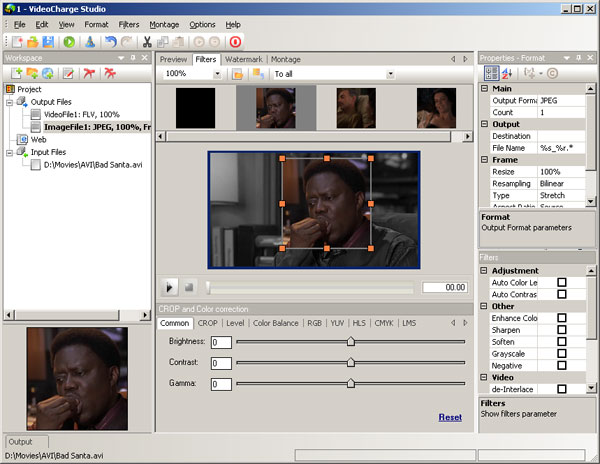600x464 pixels.
Task: Click the edit item icon in Workspace
Action: 68,73
